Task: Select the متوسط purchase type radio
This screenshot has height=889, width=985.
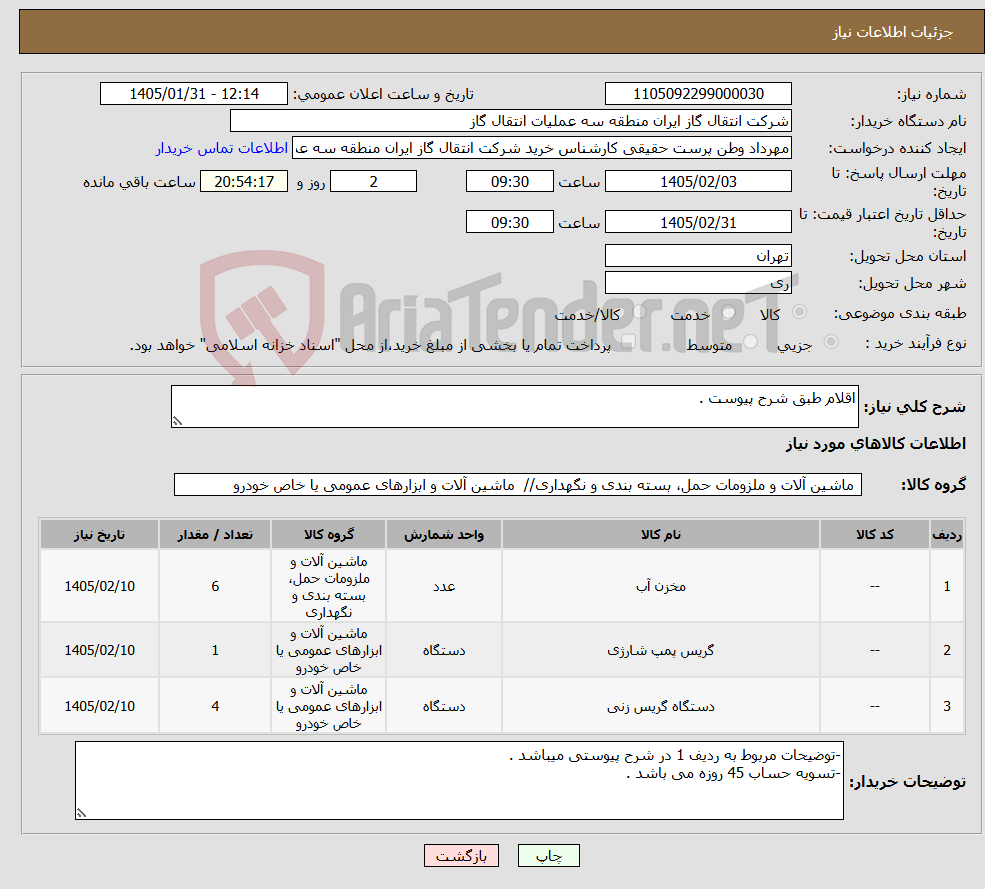Action: [751, 342]
